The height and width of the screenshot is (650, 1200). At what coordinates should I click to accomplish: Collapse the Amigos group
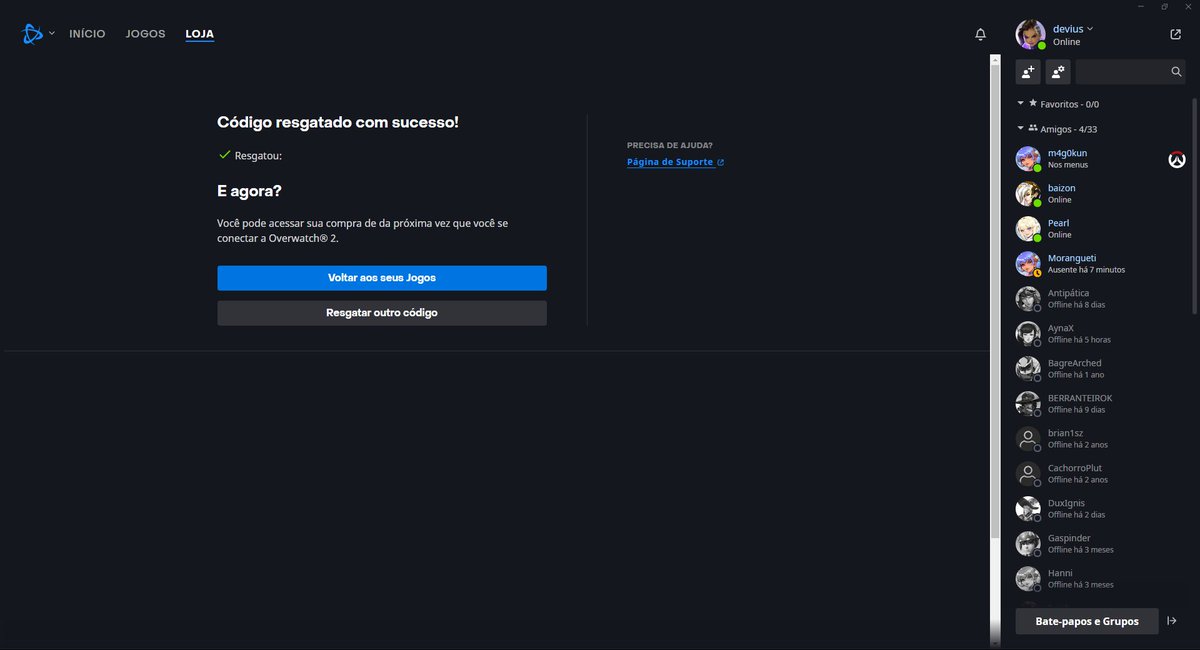[1021, 128]
